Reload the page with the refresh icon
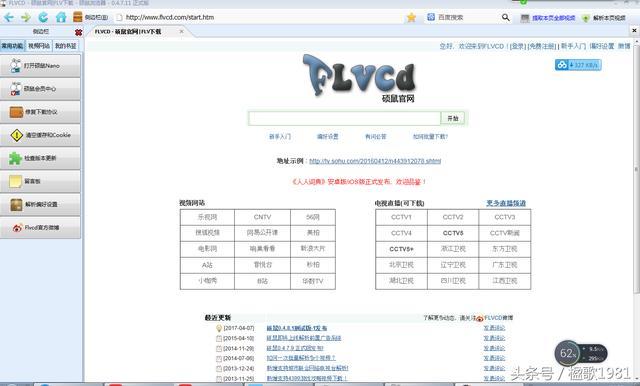The width and height of the screenshot is (640, 386). coord(43,17)
